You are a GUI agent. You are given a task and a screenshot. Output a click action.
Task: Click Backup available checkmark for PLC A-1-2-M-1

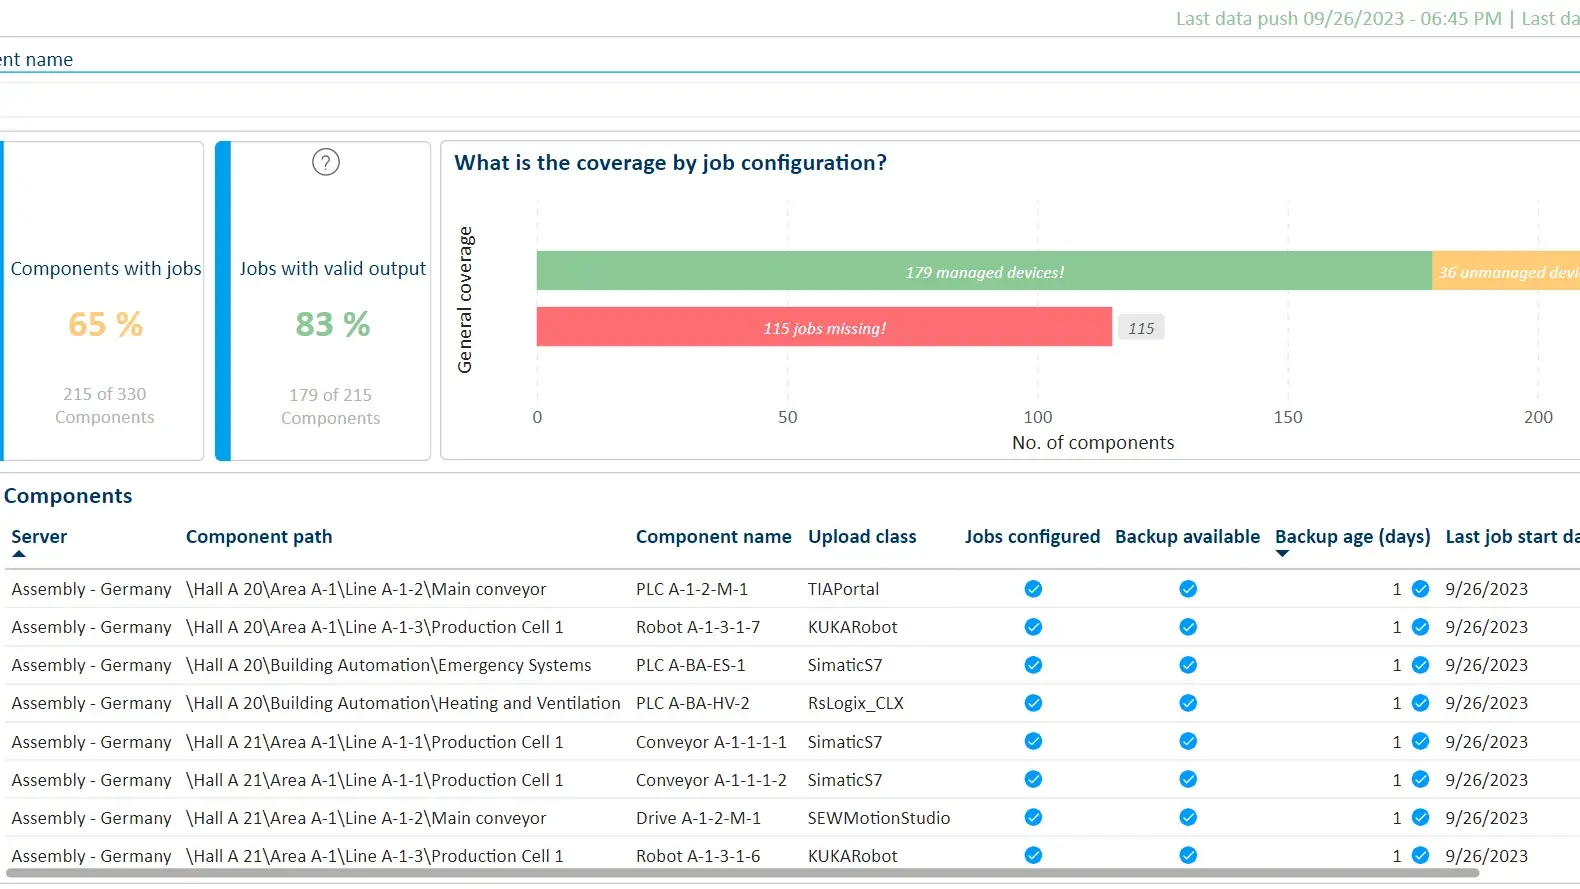[x=1188, y=589]
